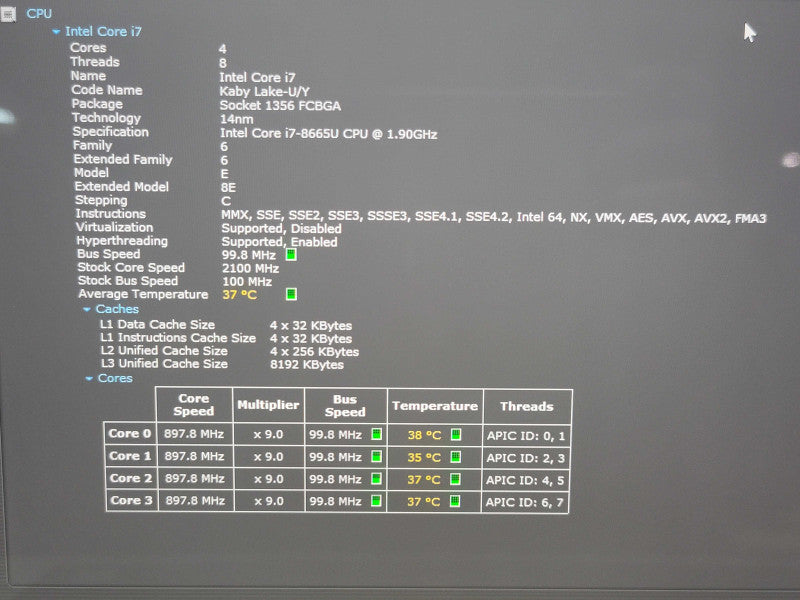Click Core 2 bus speed graph icon
The image size is (800, 600).
(x=376, y=479)
